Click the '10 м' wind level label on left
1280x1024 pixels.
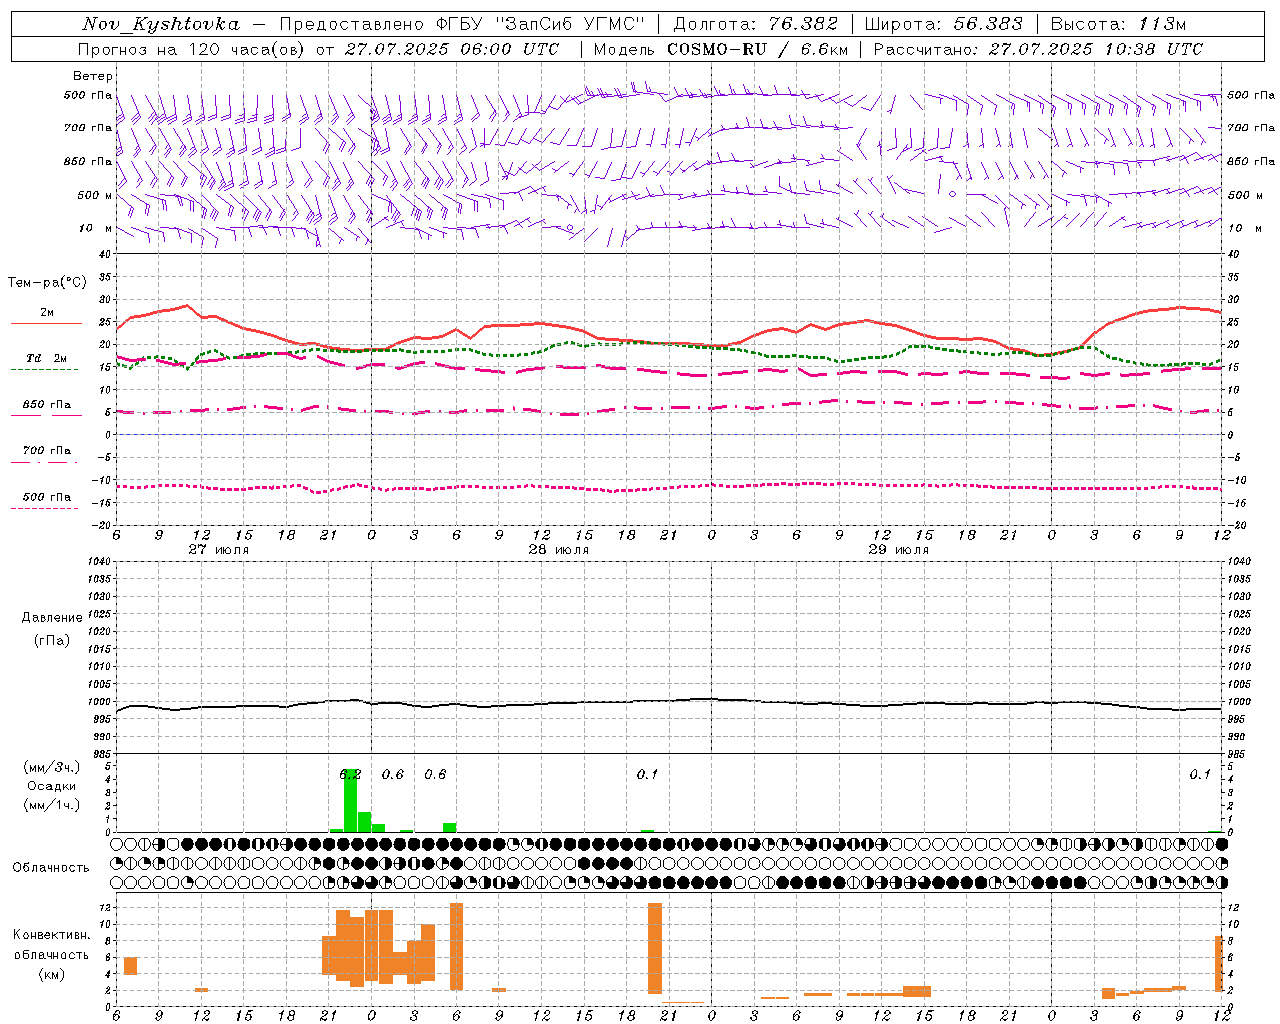pyautogui.click(x=95, y=229)
